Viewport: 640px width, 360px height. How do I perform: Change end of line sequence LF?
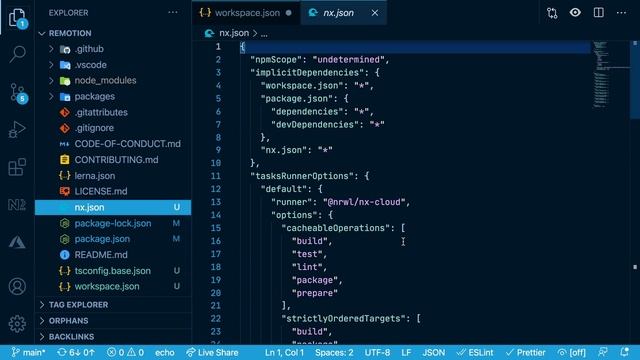(x=406, y=352)
